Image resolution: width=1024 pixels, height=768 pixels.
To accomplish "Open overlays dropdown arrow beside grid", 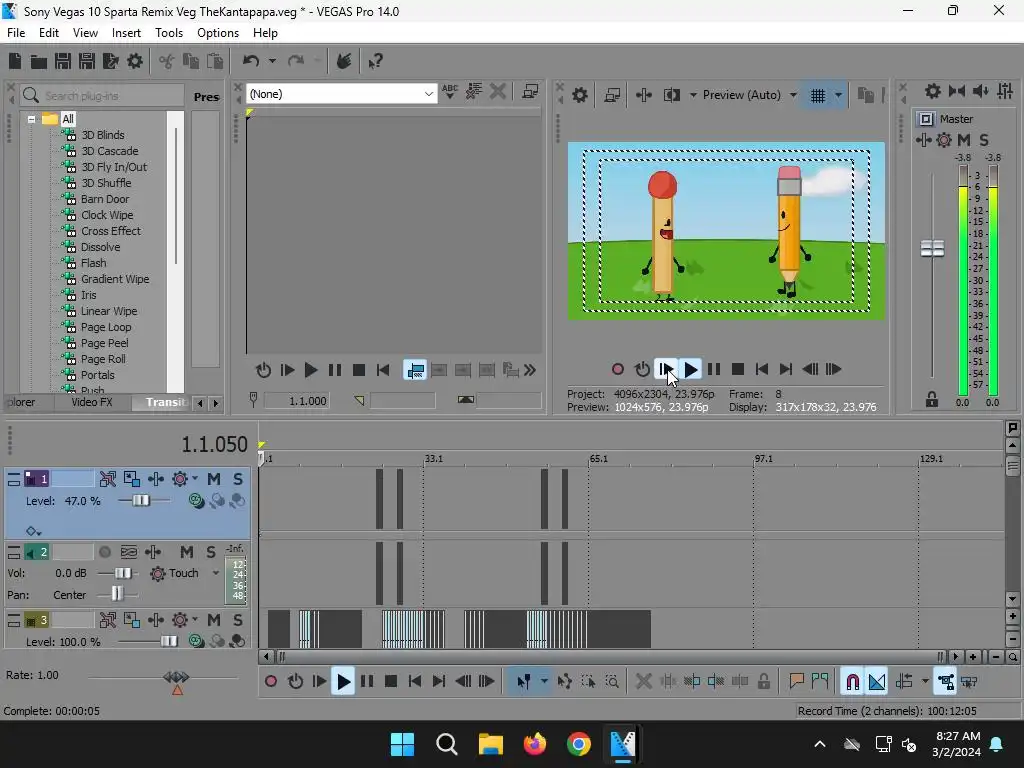I will click(839, 95).
